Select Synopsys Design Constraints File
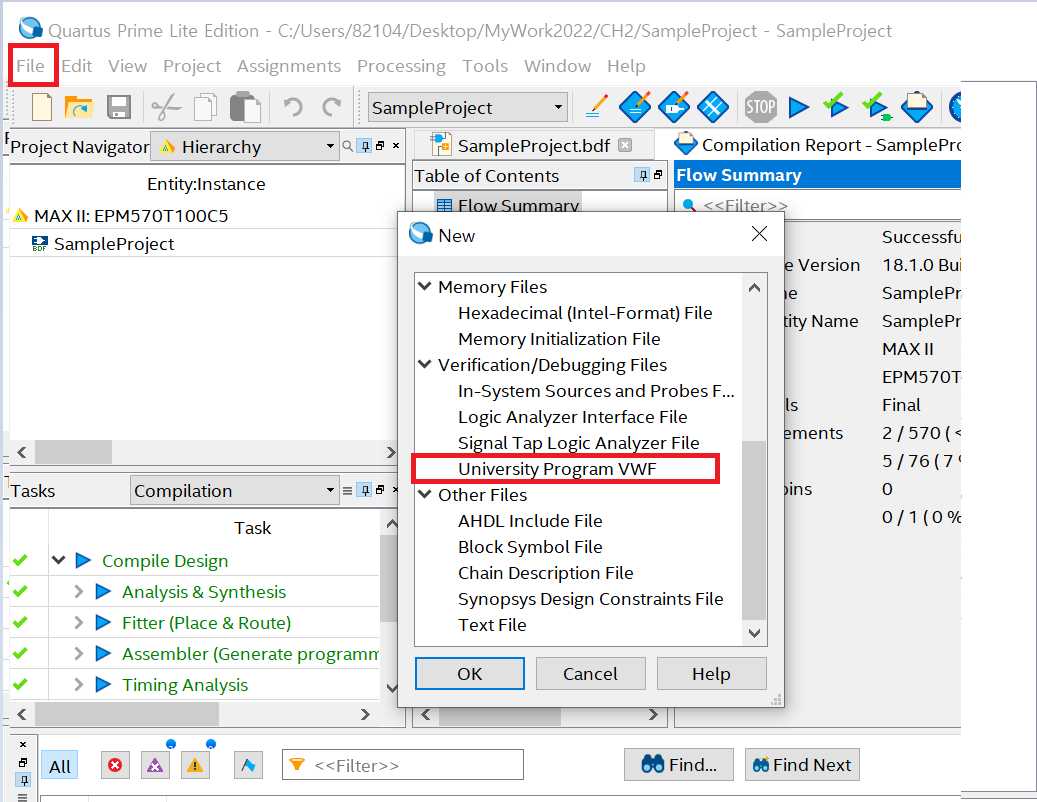This screenshot has height=802, width=1037. 591,599
